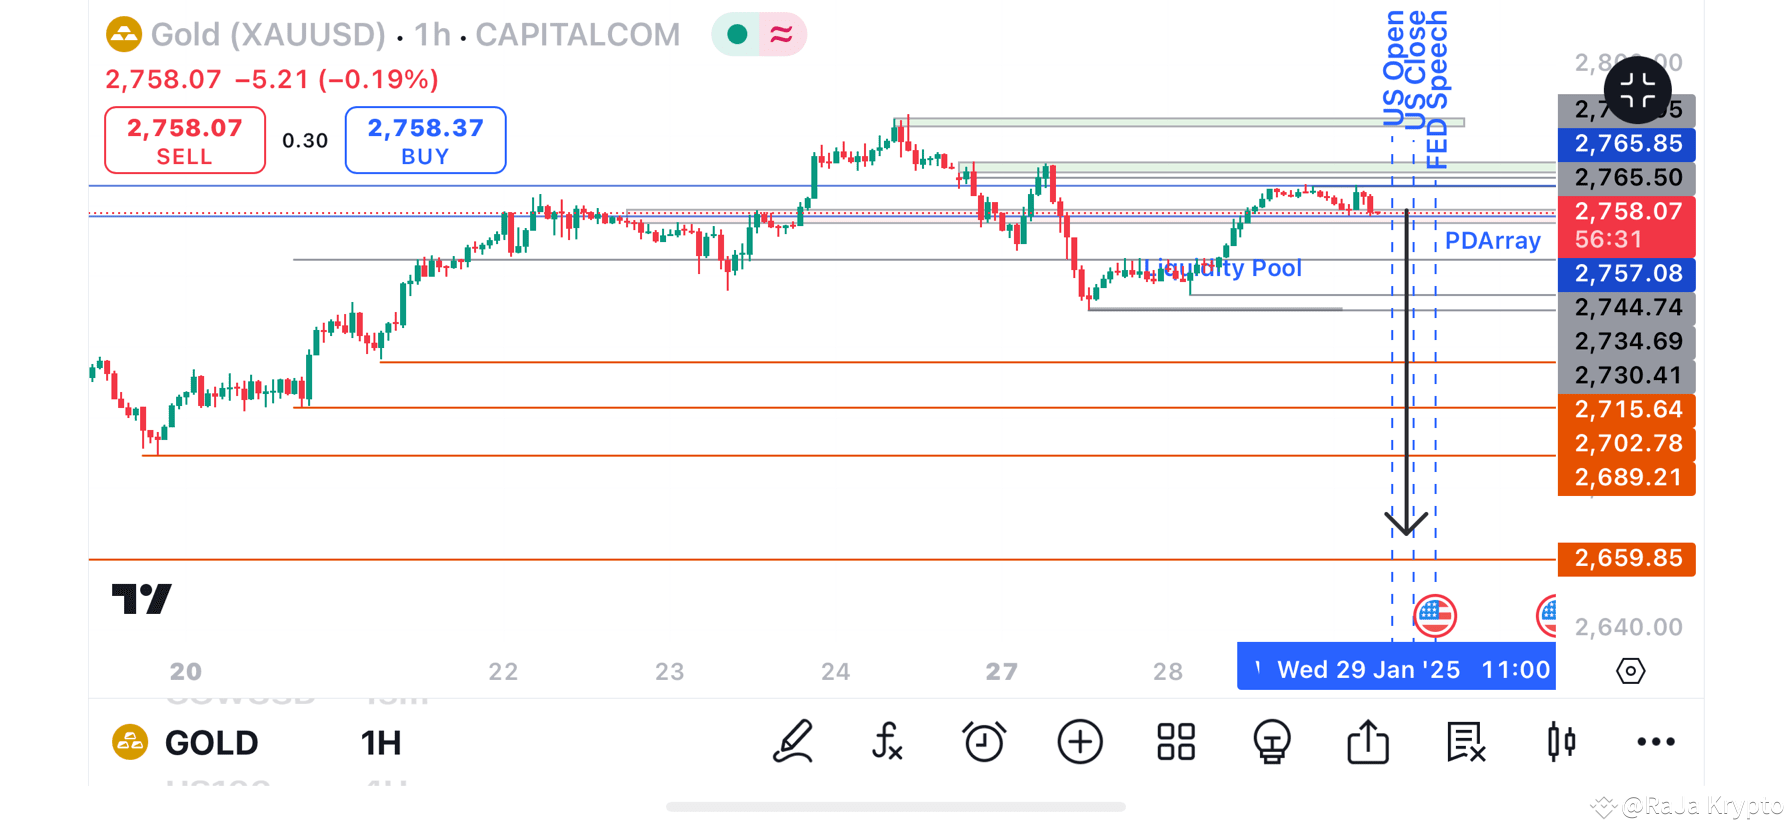Exit fullscreen using the circular icon
The image size is (1792, 828).
(x=1637, y=90)
